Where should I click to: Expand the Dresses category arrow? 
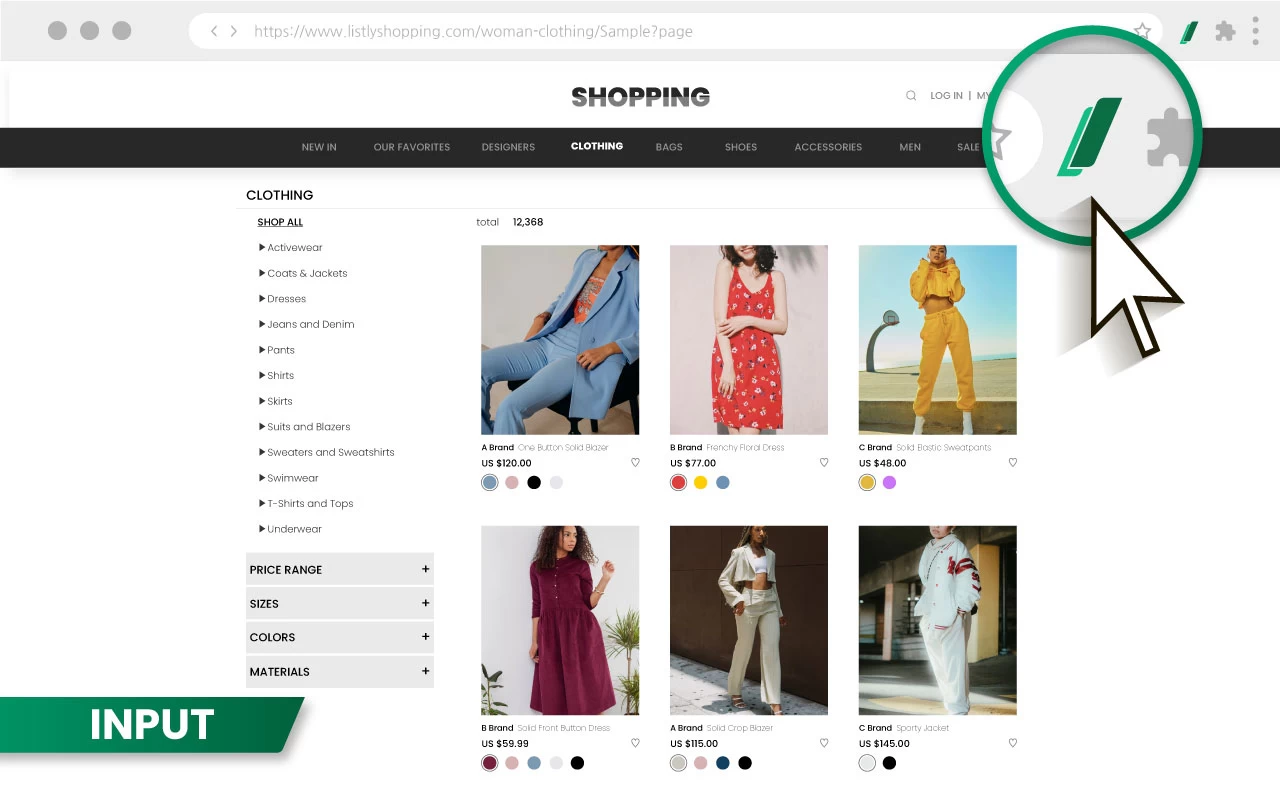click(262, 298)
